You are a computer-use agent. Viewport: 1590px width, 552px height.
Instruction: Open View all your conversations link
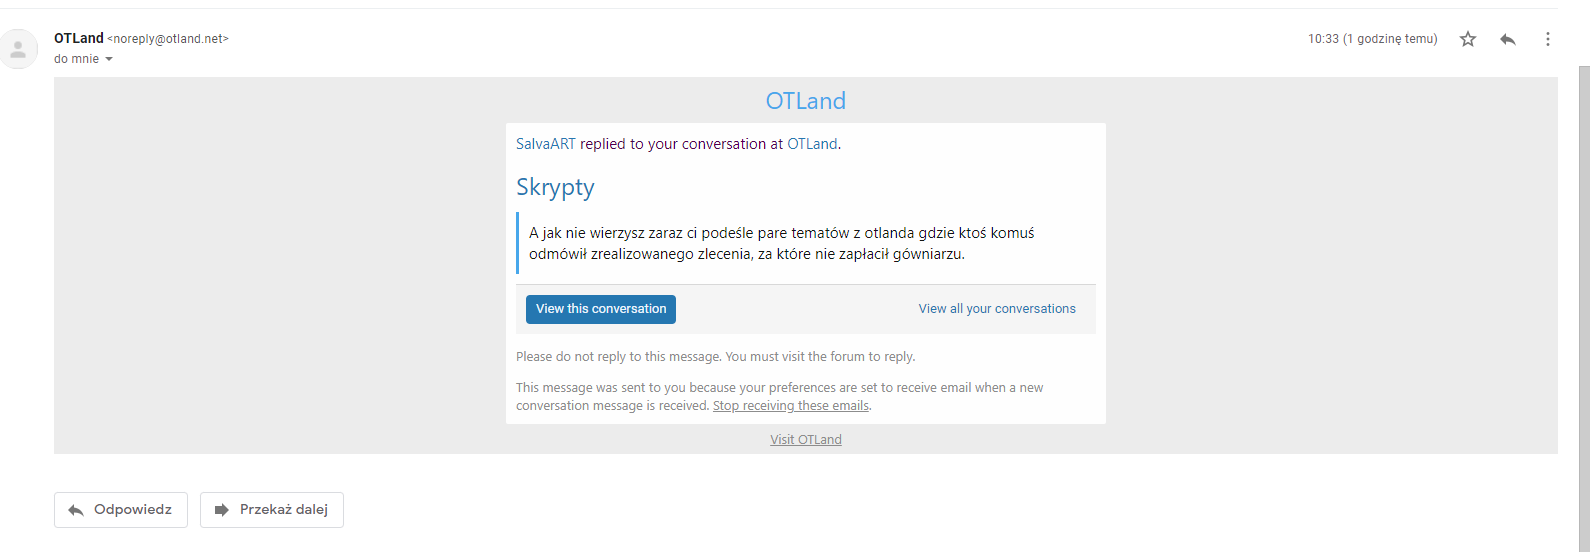[997, 309]
